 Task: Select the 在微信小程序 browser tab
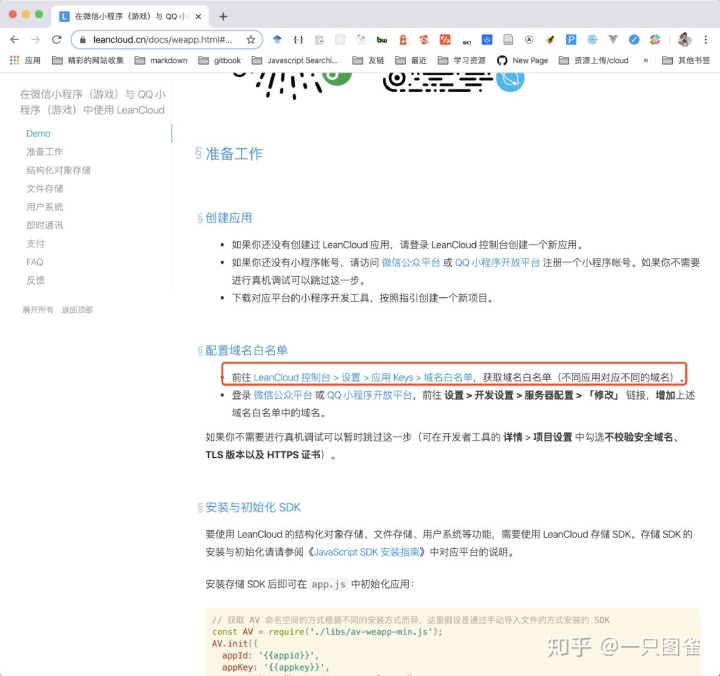pos(131,17)
